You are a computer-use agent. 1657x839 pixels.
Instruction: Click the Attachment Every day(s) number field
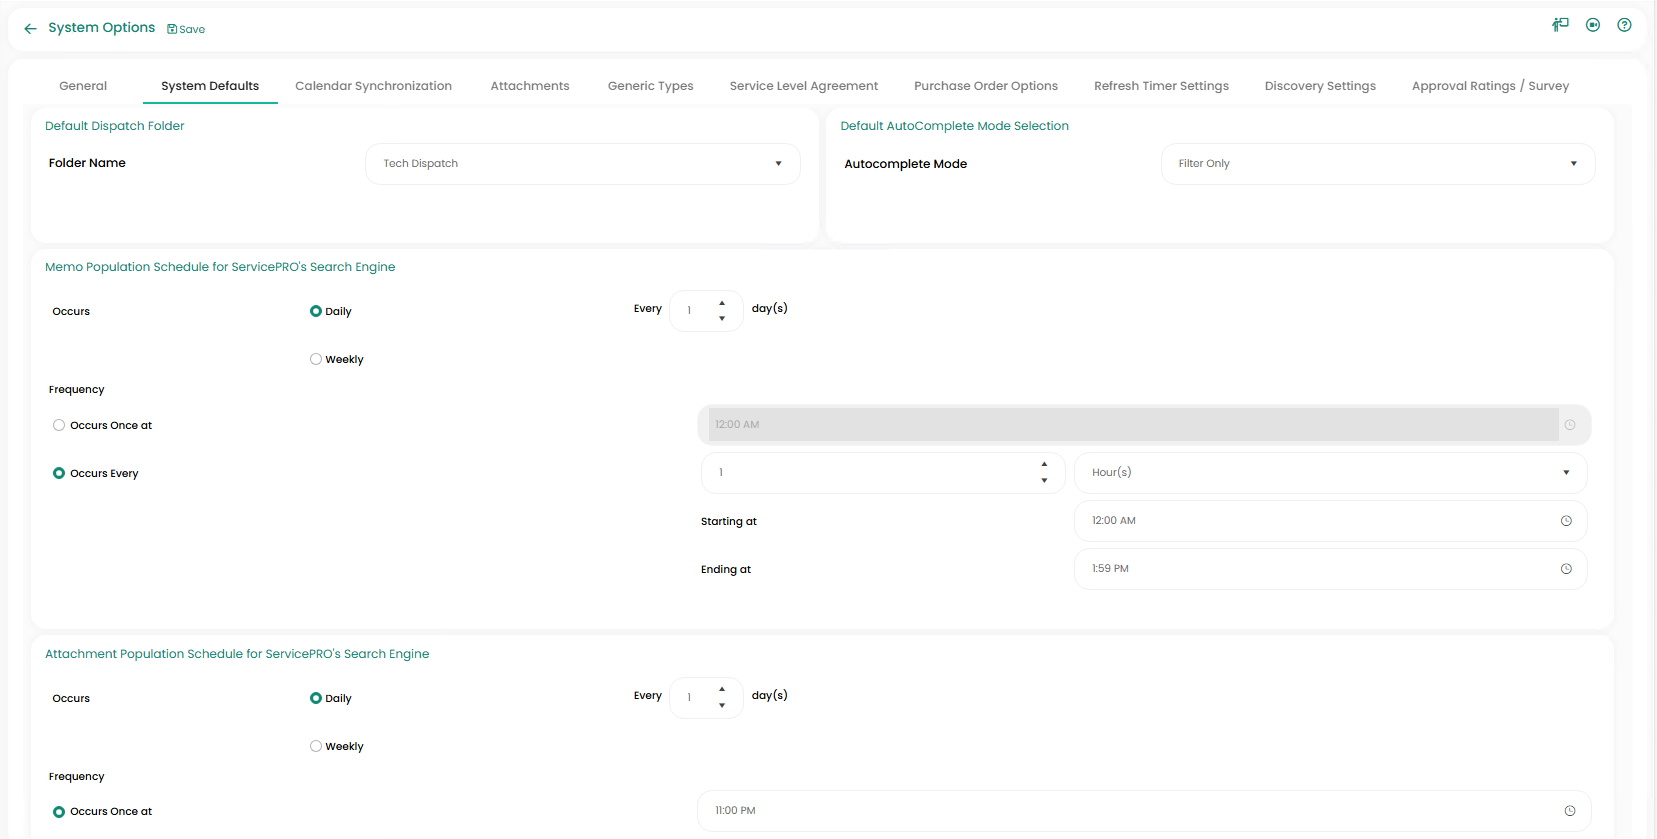tap(706, 698)
